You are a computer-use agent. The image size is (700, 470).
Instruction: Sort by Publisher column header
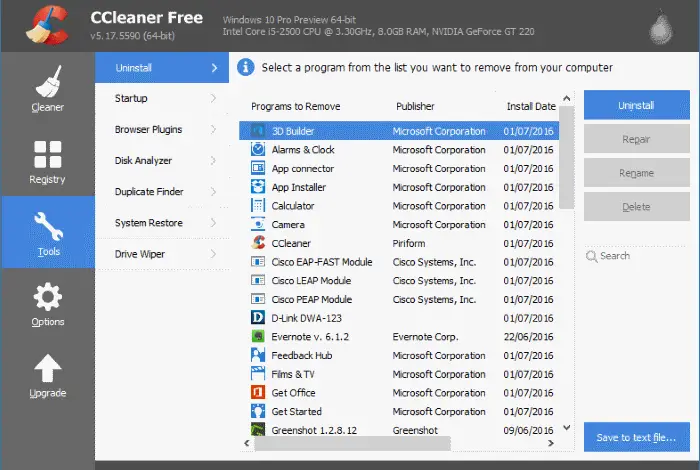pos(415,106)
